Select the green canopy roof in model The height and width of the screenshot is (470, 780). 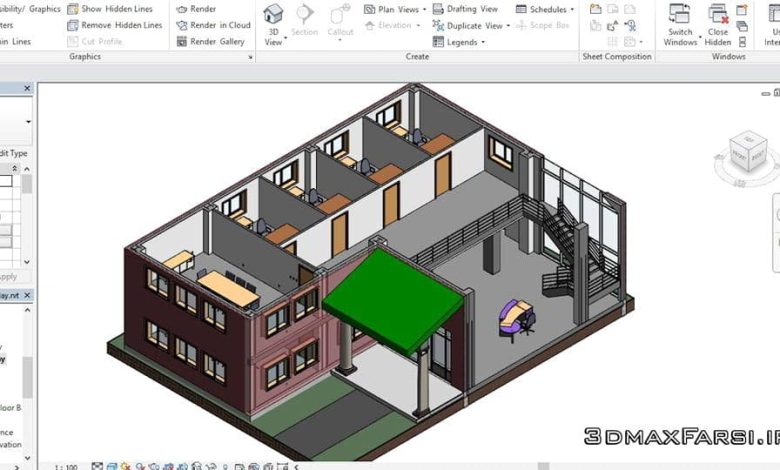click(393, 300)
